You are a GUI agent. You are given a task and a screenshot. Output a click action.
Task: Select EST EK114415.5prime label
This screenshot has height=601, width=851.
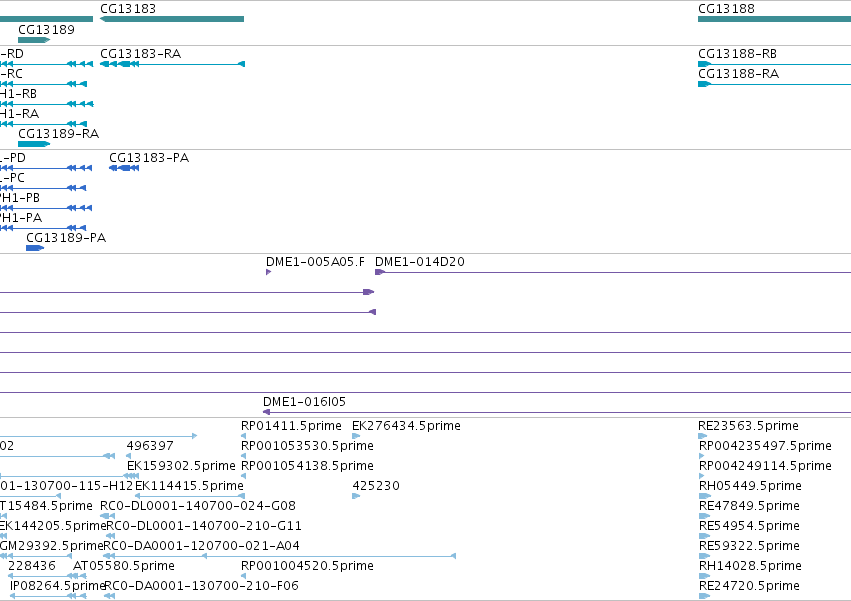click(189, 486)
